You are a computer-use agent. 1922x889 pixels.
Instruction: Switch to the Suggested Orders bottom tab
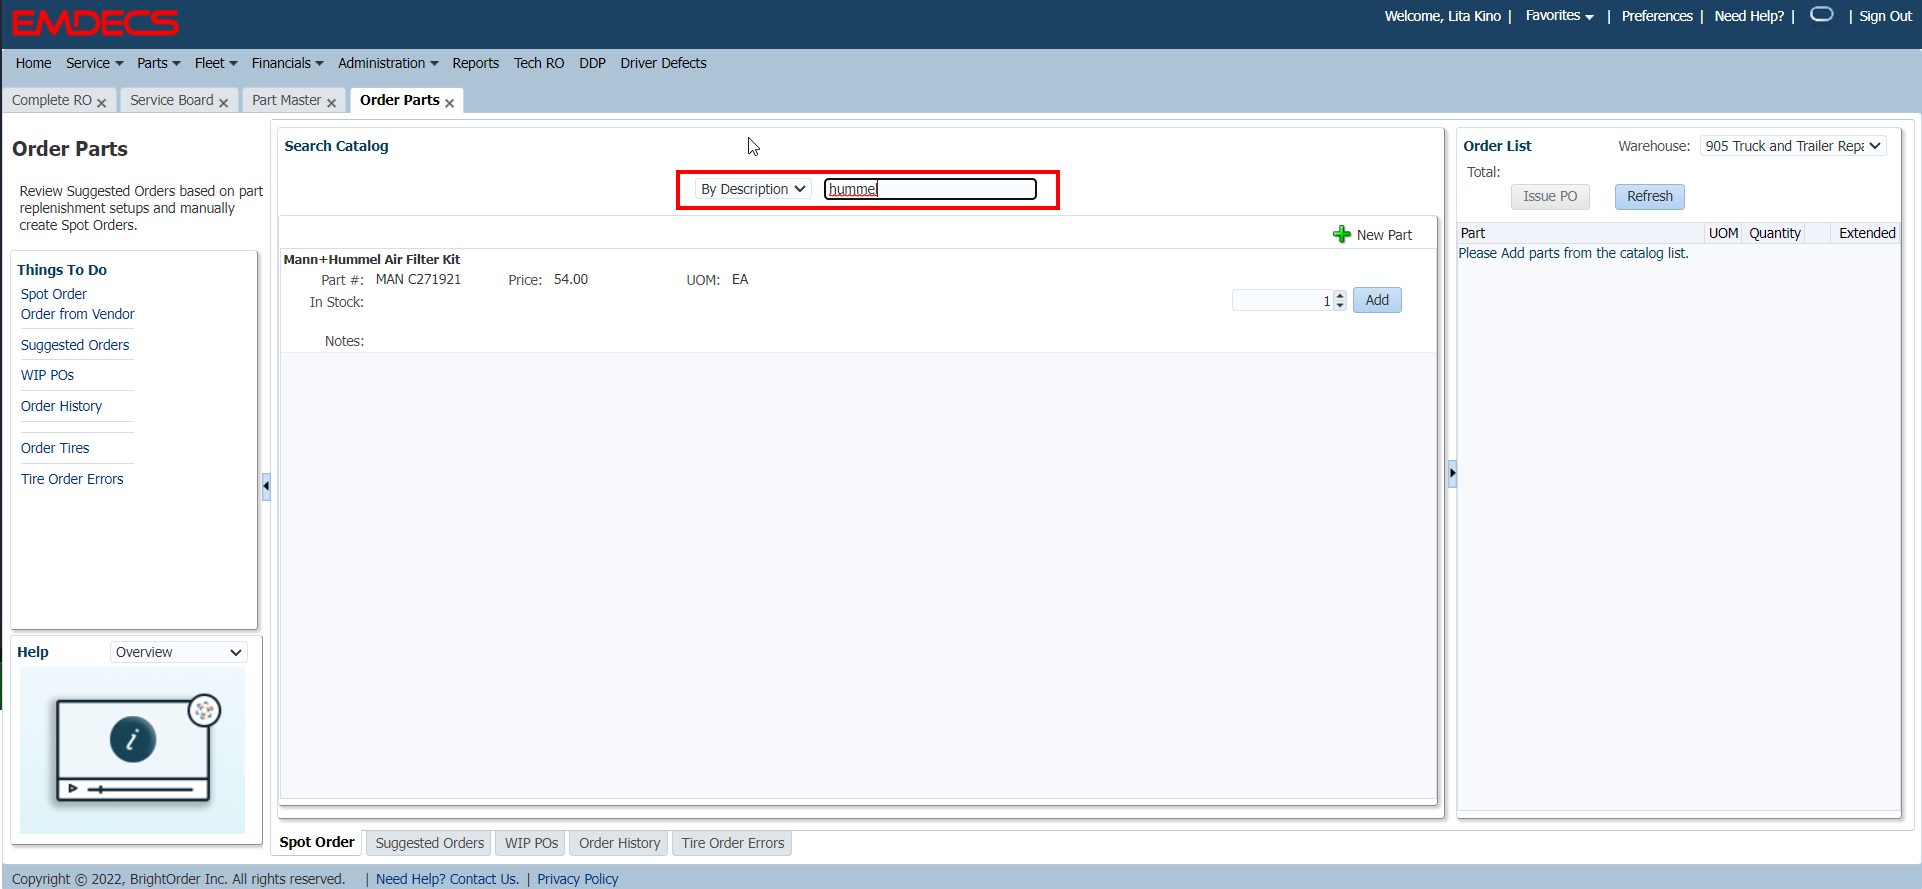coord(429,843)
